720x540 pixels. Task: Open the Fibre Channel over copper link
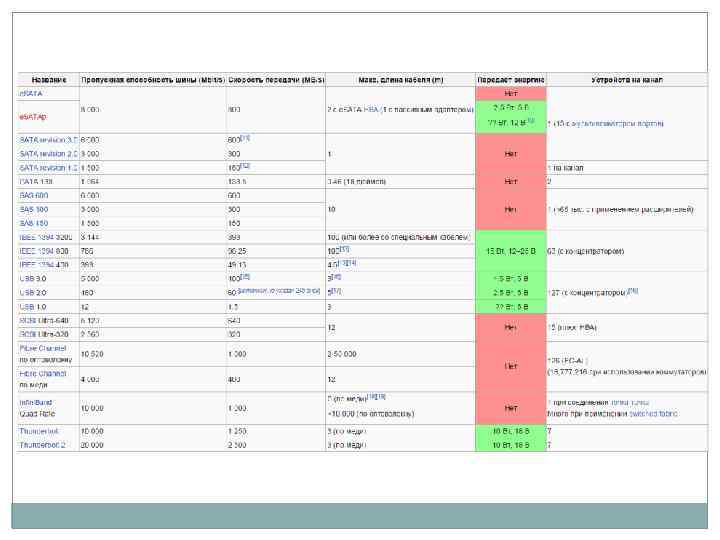[43, 374]
